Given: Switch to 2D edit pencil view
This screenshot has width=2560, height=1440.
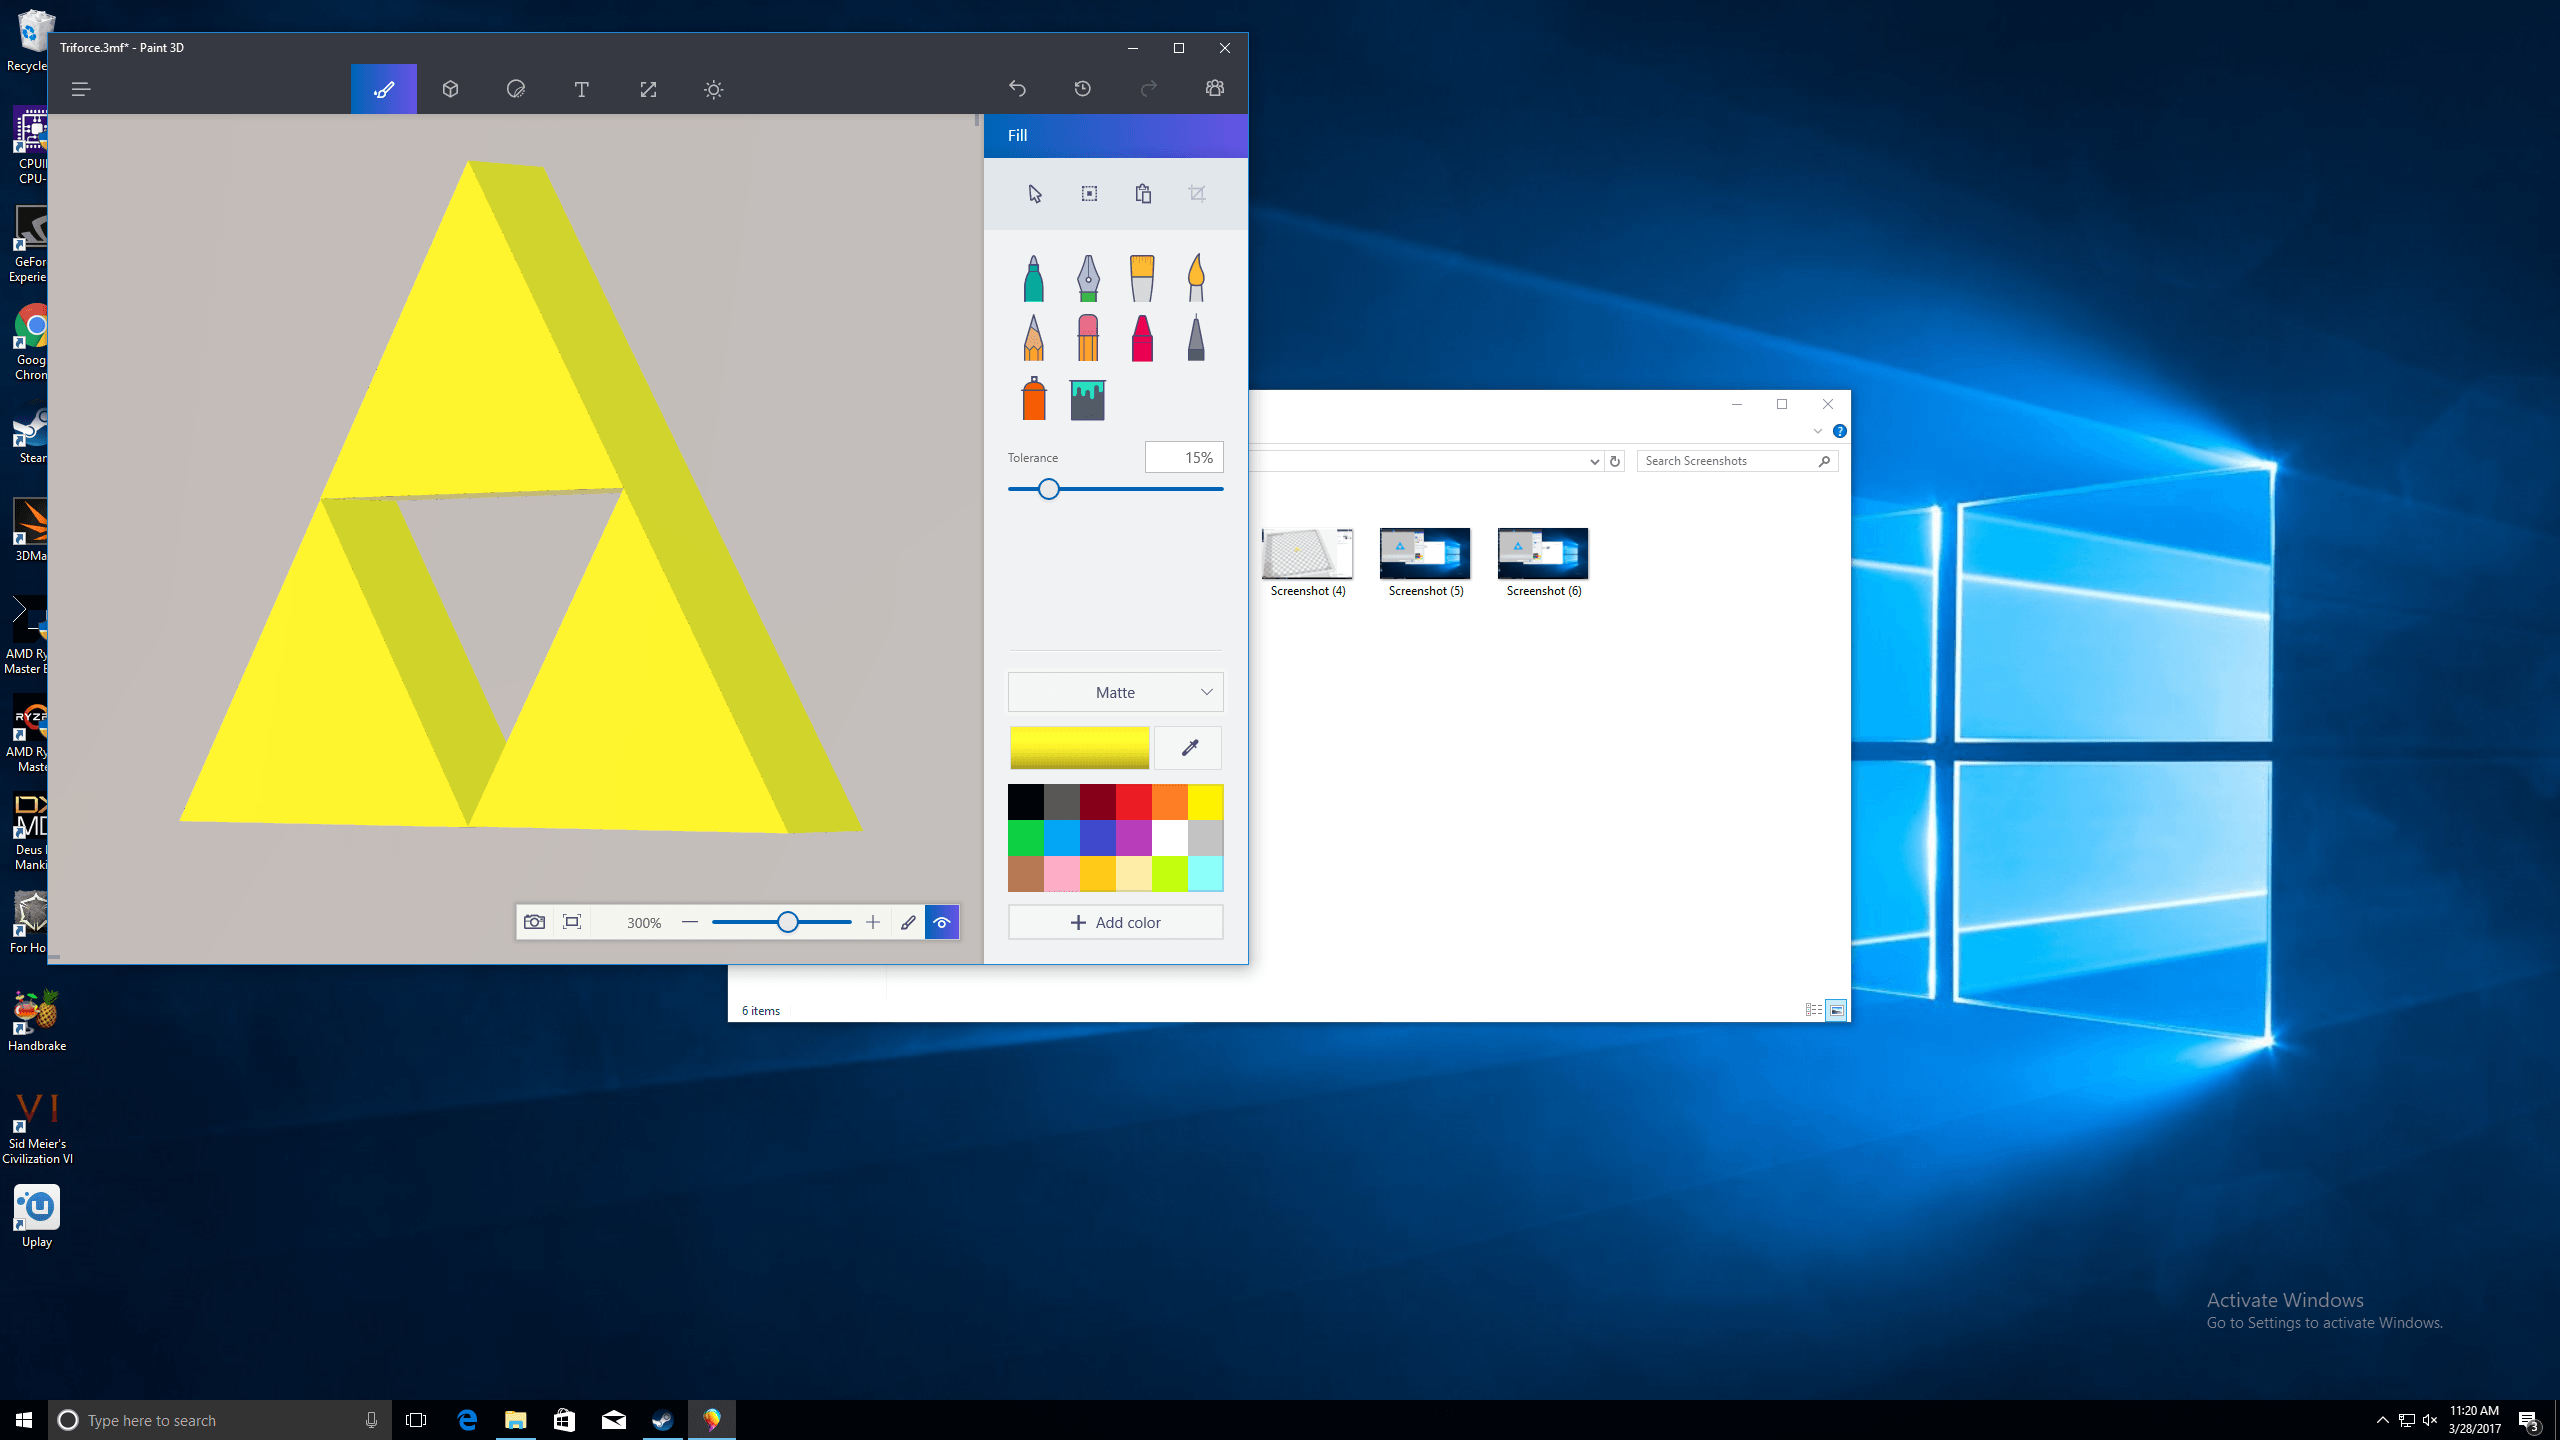Looking at the screenshot, I should point(908,922).
